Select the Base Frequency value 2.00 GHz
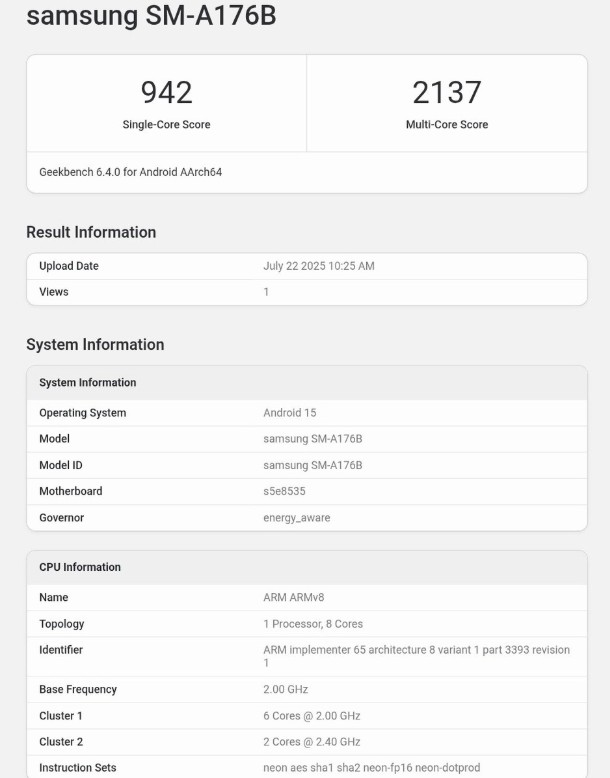The image size is (610, 778). point(285,690)
